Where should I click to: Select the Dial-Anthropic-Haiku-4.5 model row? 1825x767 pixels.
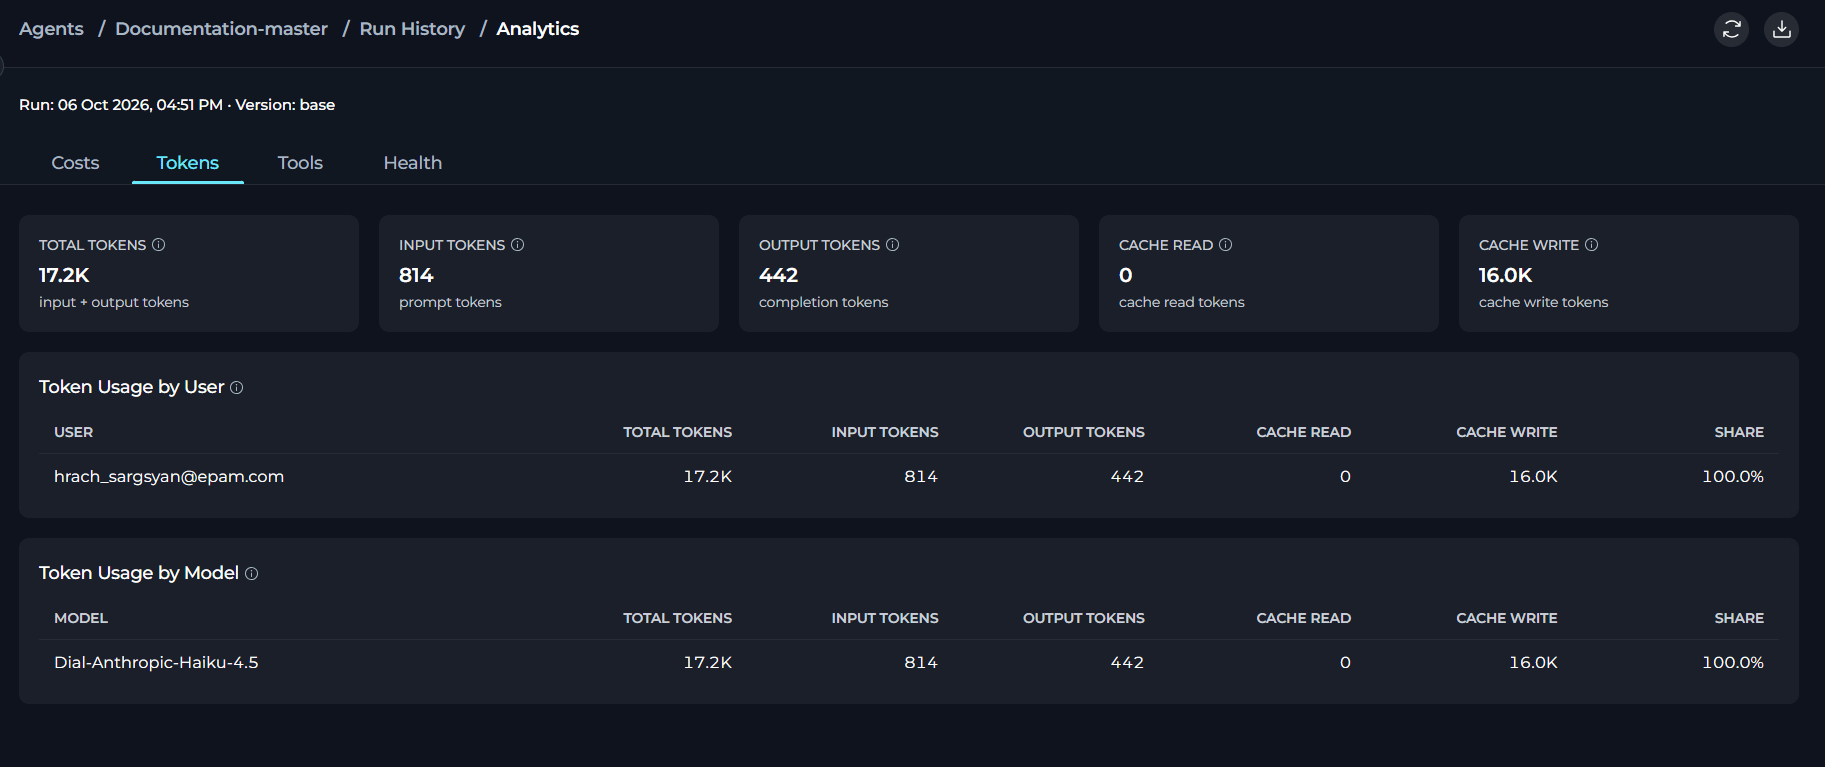click(909, 663)
